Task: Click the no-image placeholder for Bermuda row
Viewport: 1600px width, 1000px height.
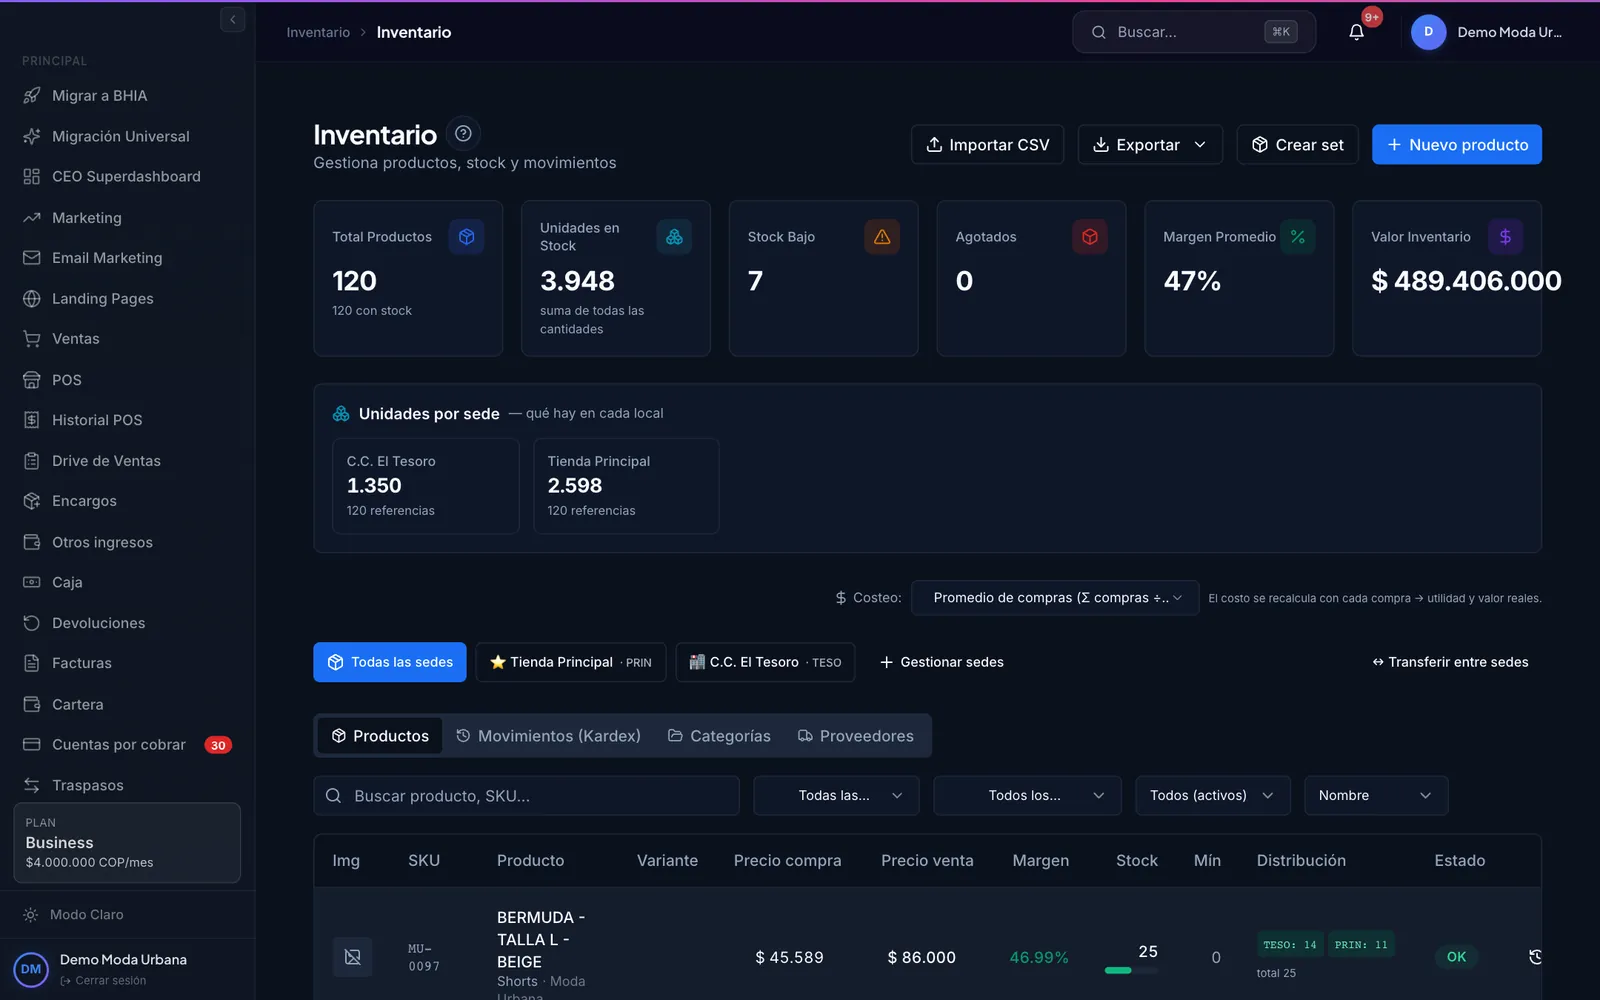Action: click(x=353, y=957)
